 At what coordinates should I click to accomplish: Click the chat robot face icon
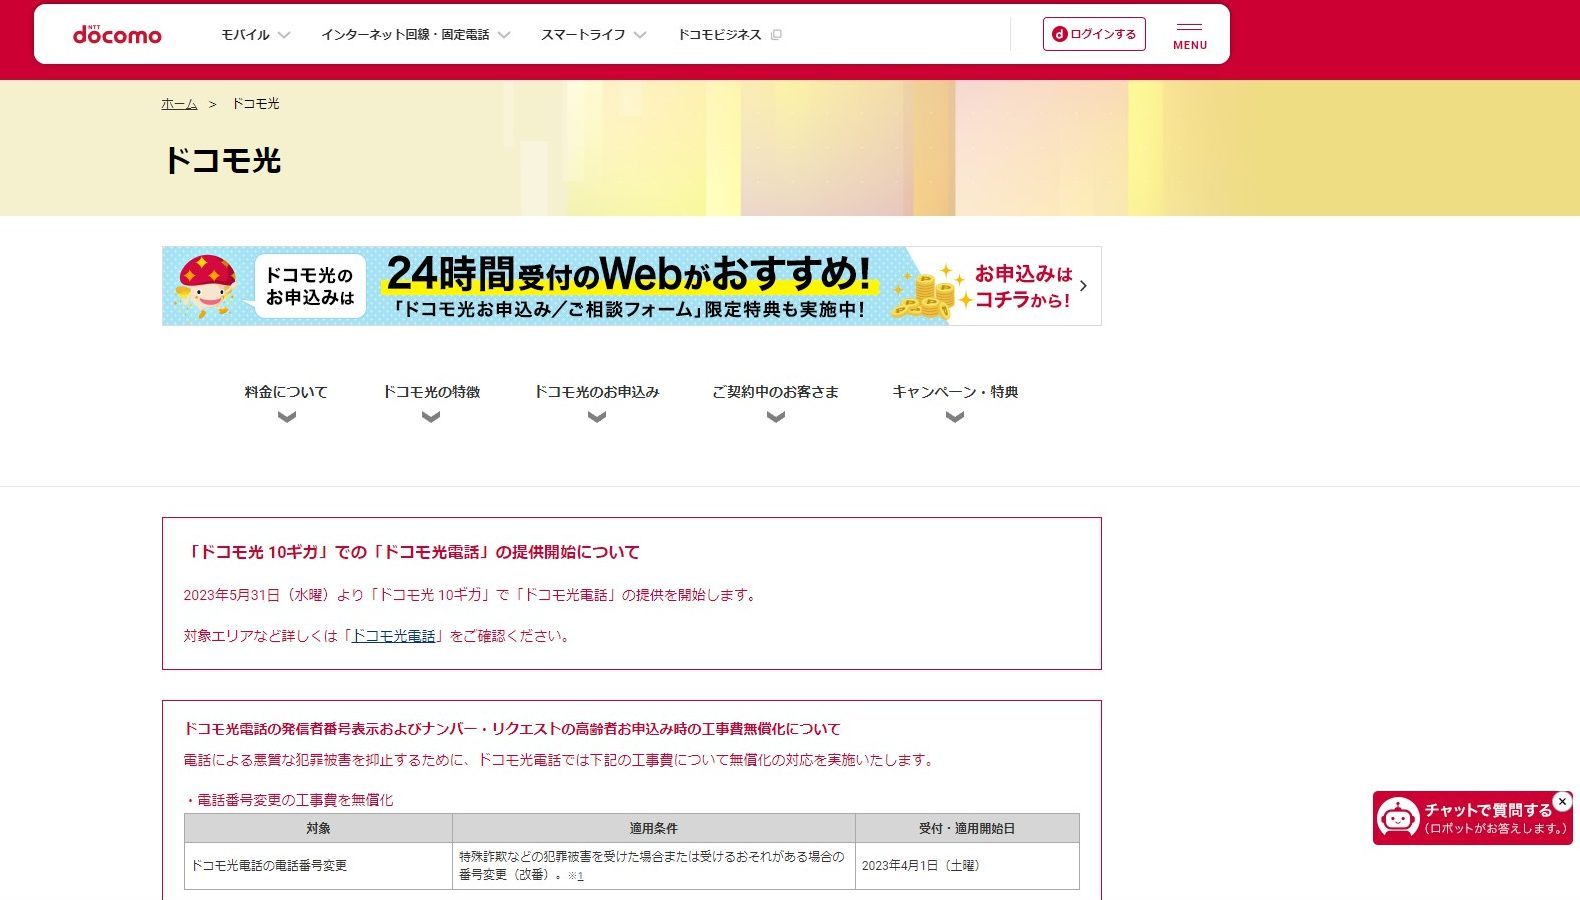[1397, 818]
